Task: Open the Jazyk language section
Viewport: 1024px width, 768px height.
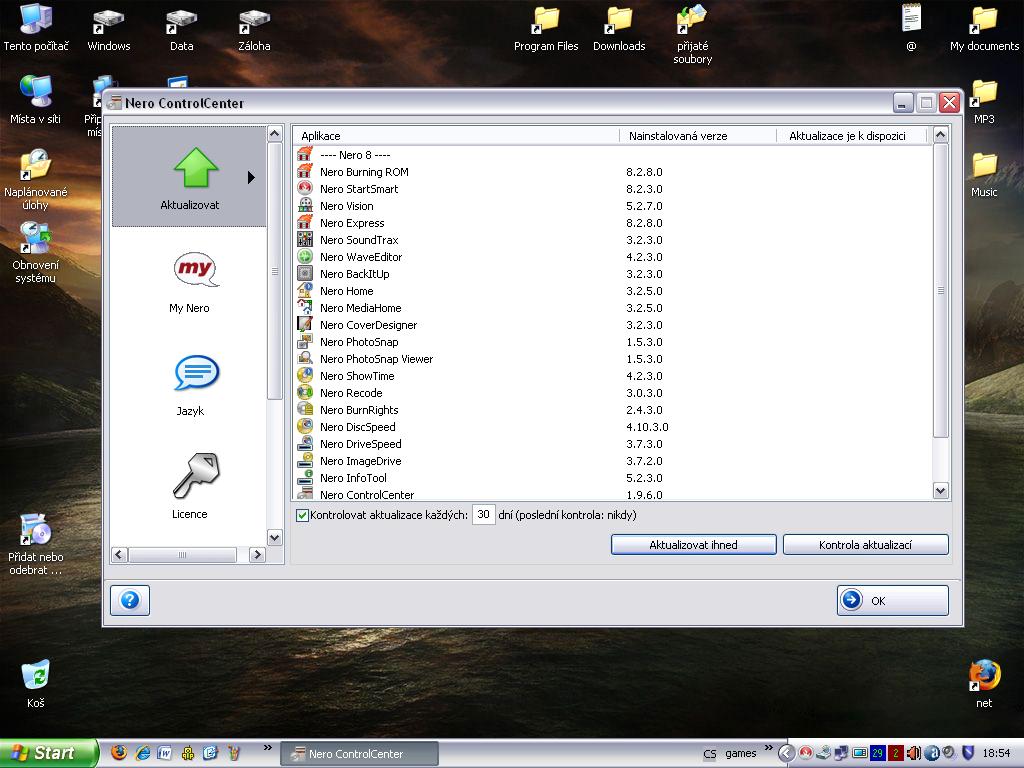Action: click(x=190, y=385)
